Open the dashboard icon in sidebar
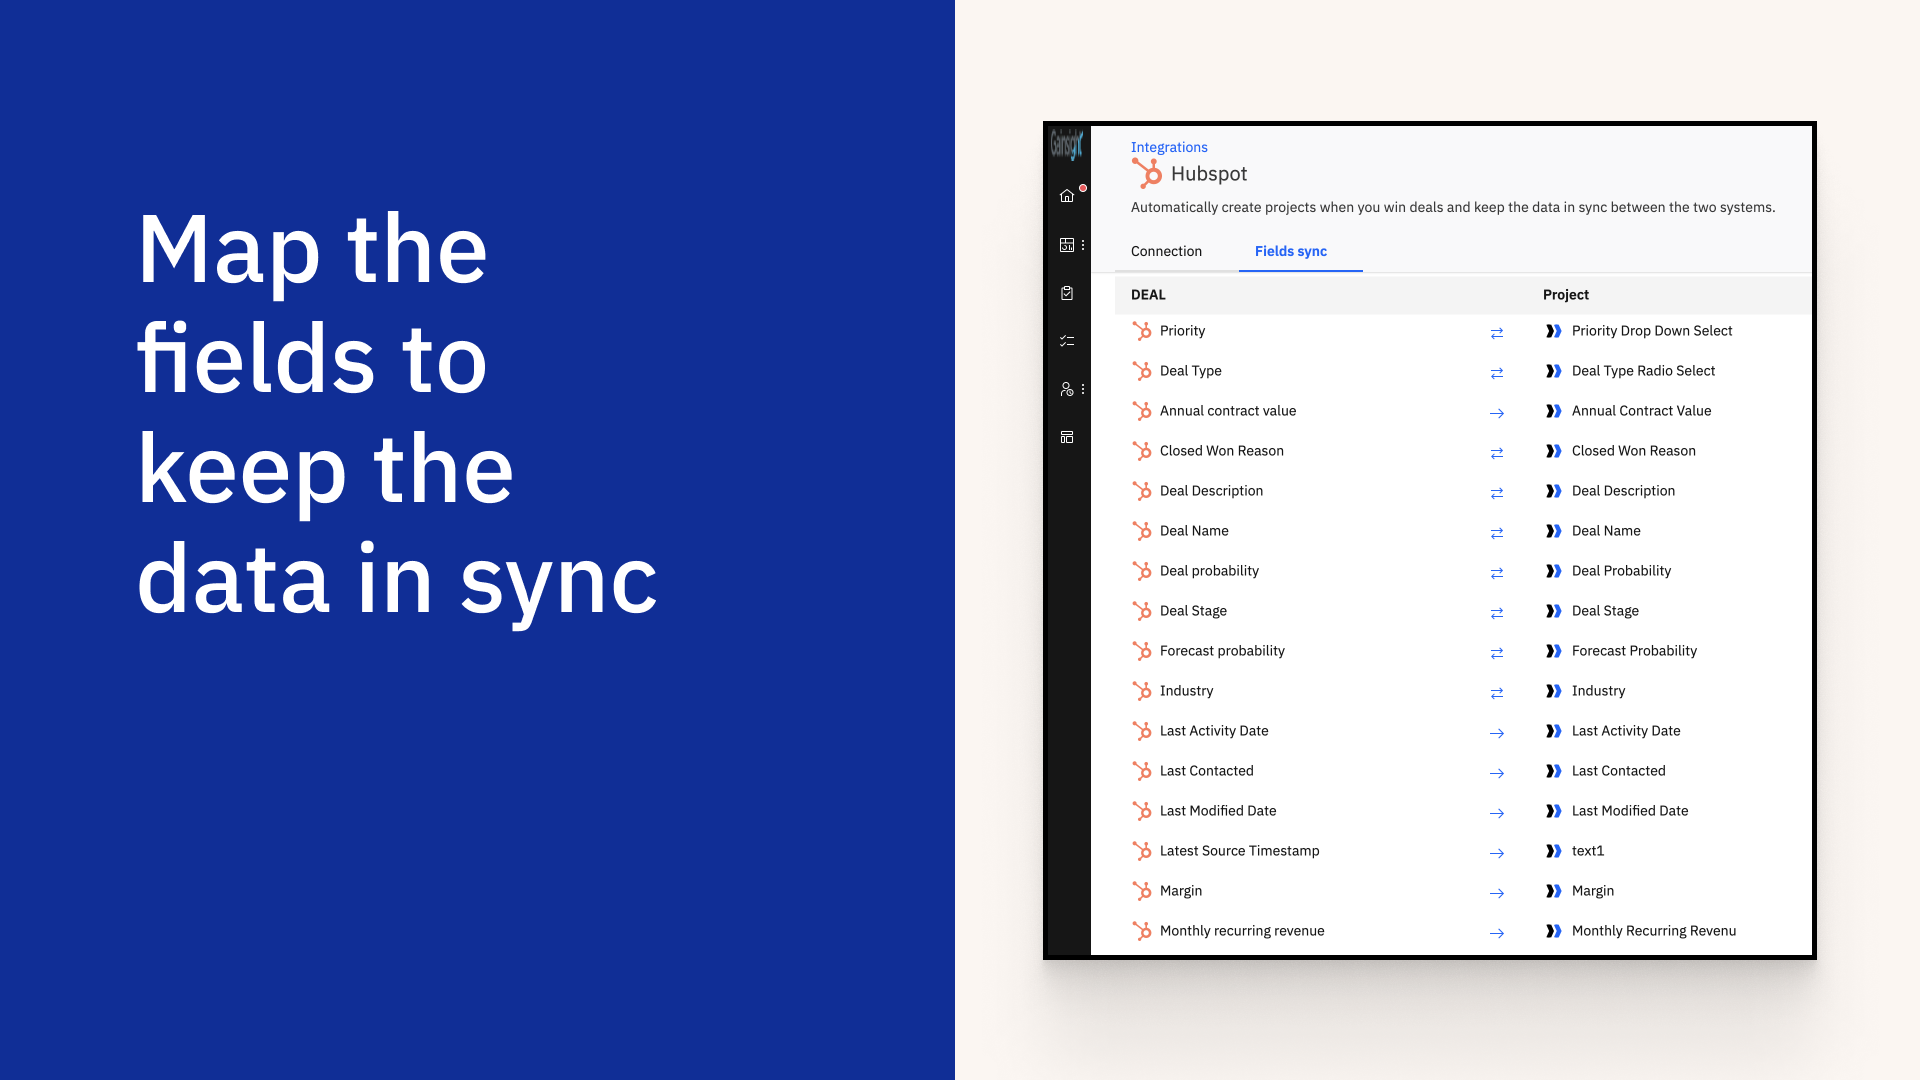1920x1080 pixels. pyautogui.click(x=1067, y=245)
